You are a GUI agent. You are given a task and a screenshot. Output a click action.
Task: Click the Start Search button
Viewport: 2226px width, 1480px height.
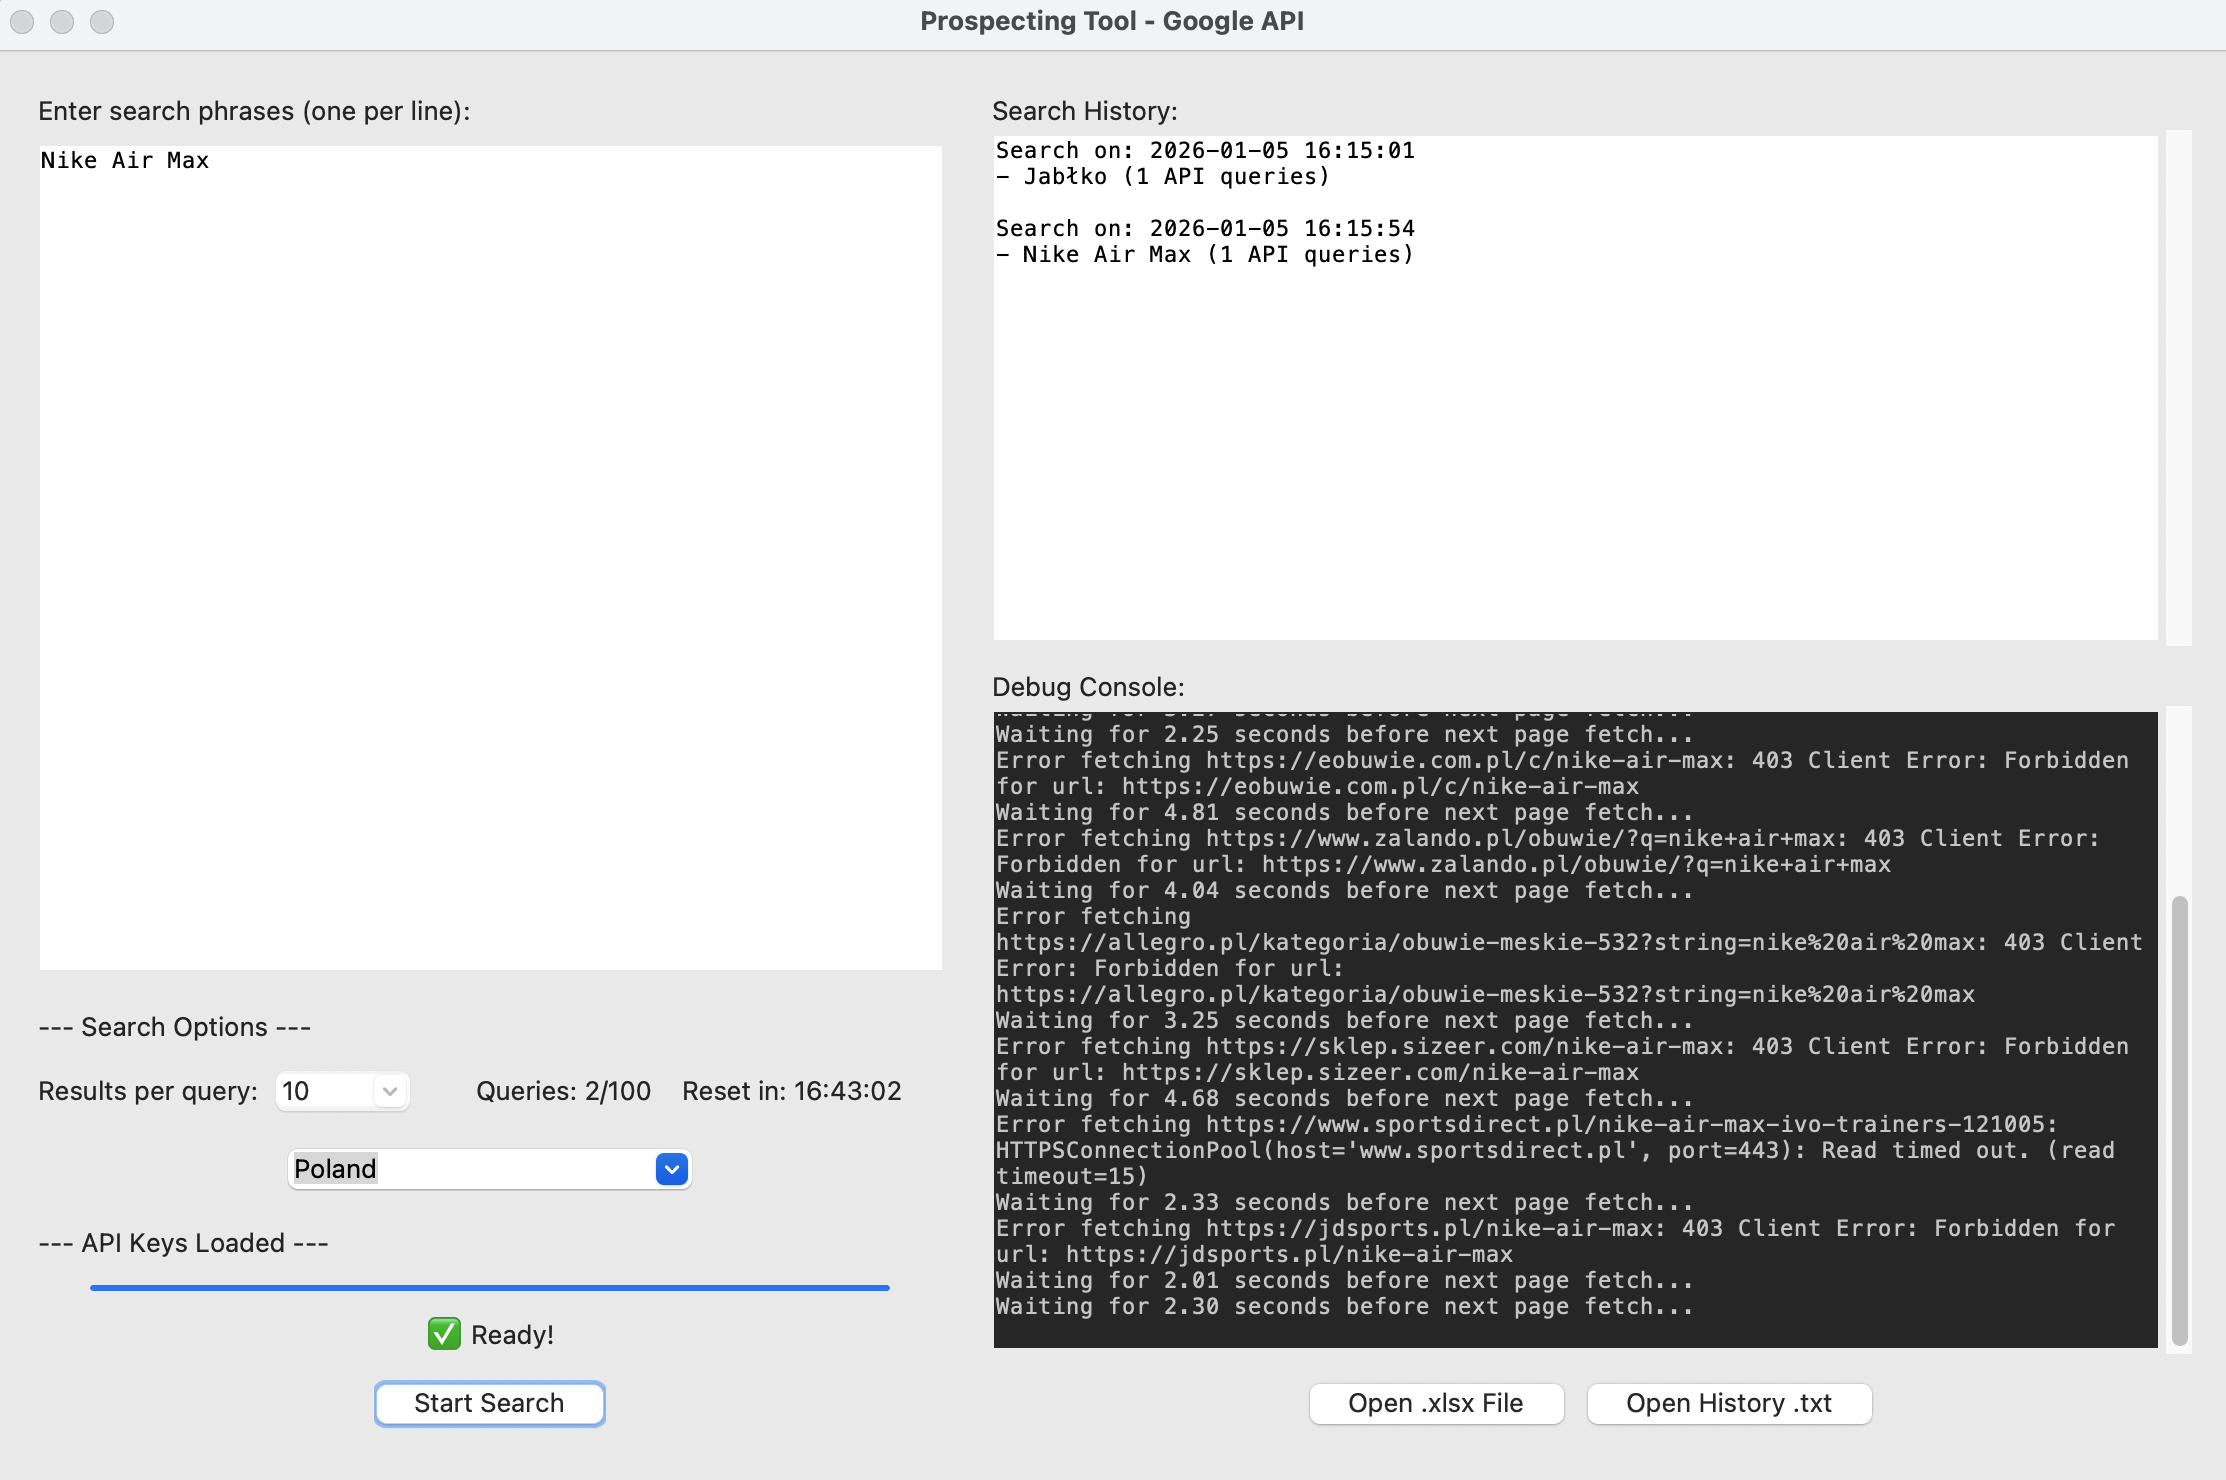click(x=489, y=1403)
